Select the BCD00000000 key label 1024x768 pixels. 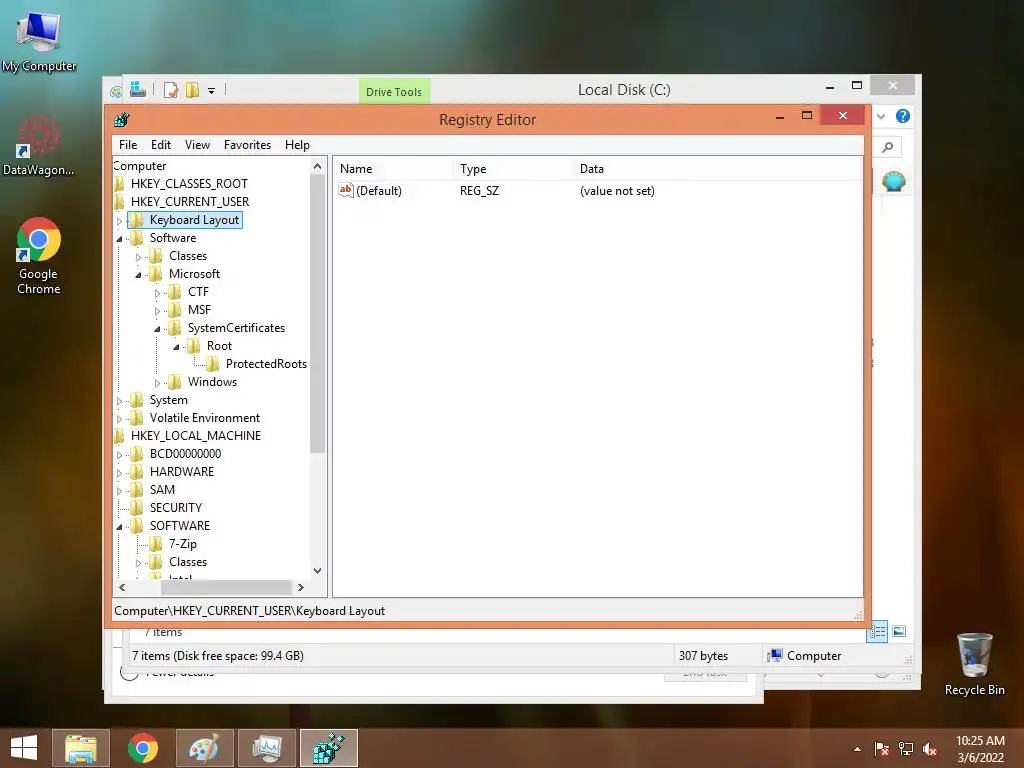[x=185, y=454]
